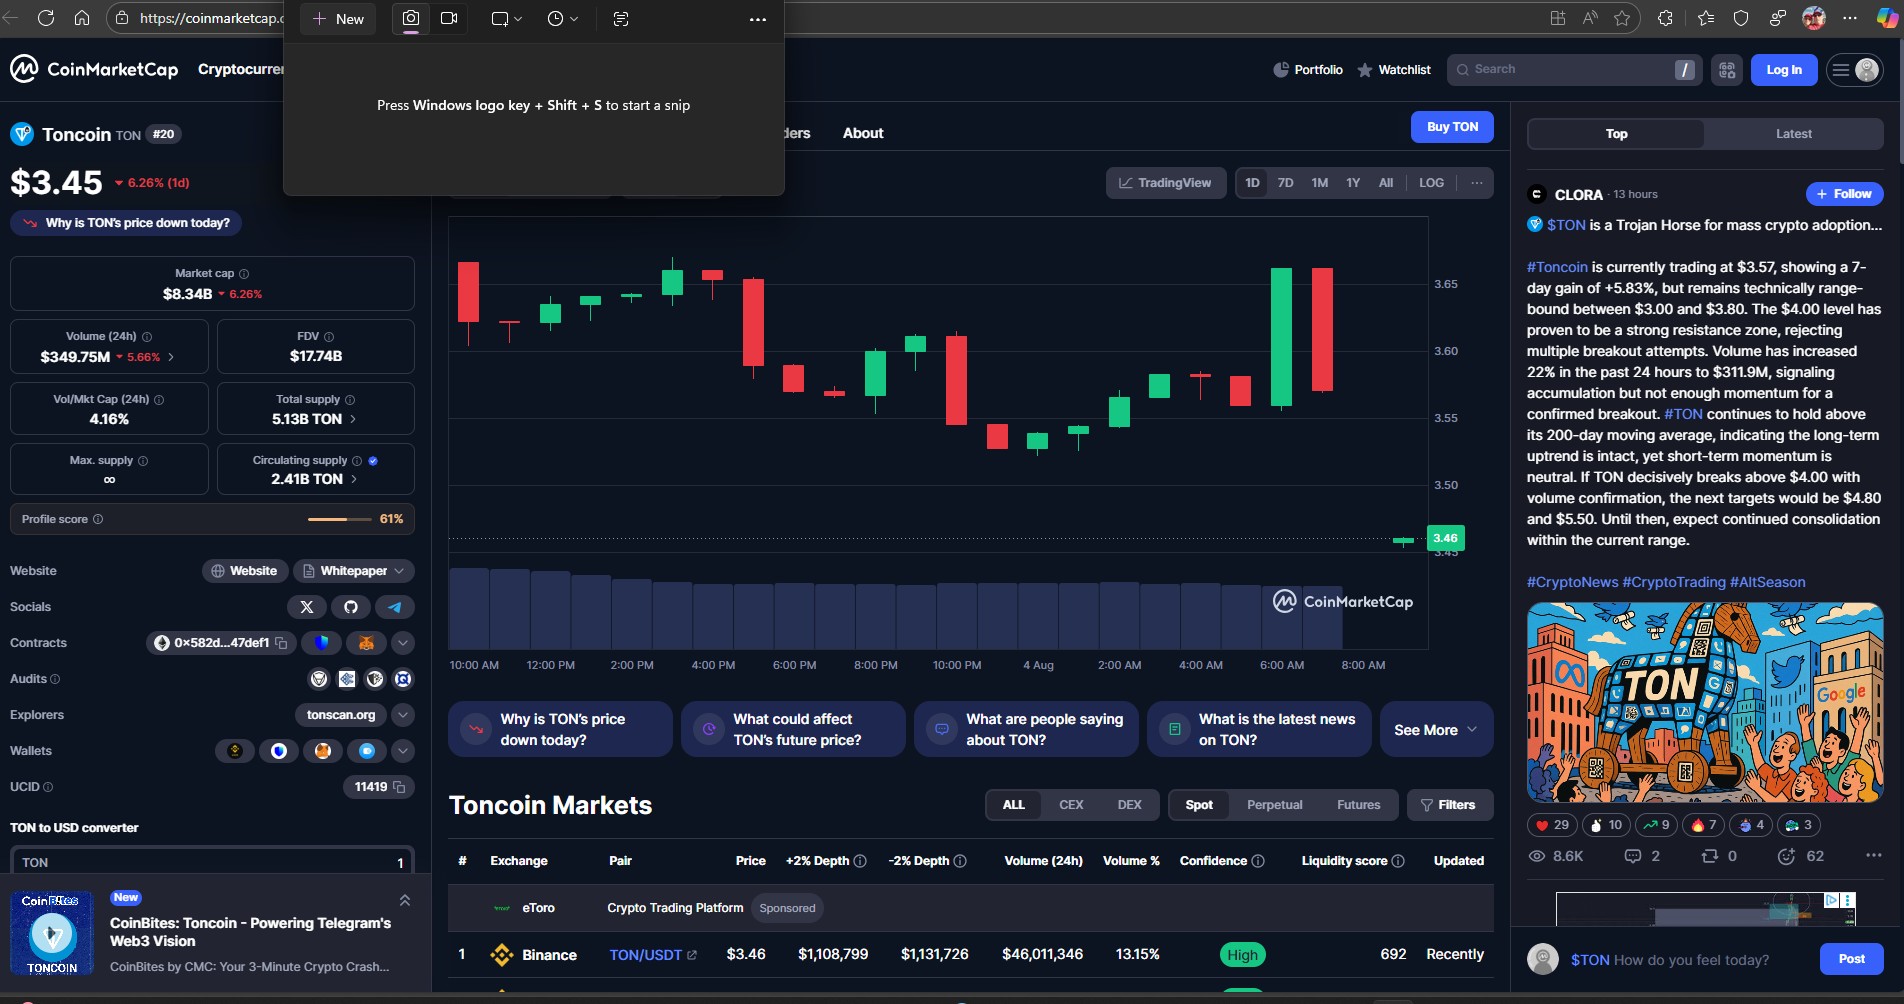Open the TON/USDT pair link on Binance

(653, 955)
